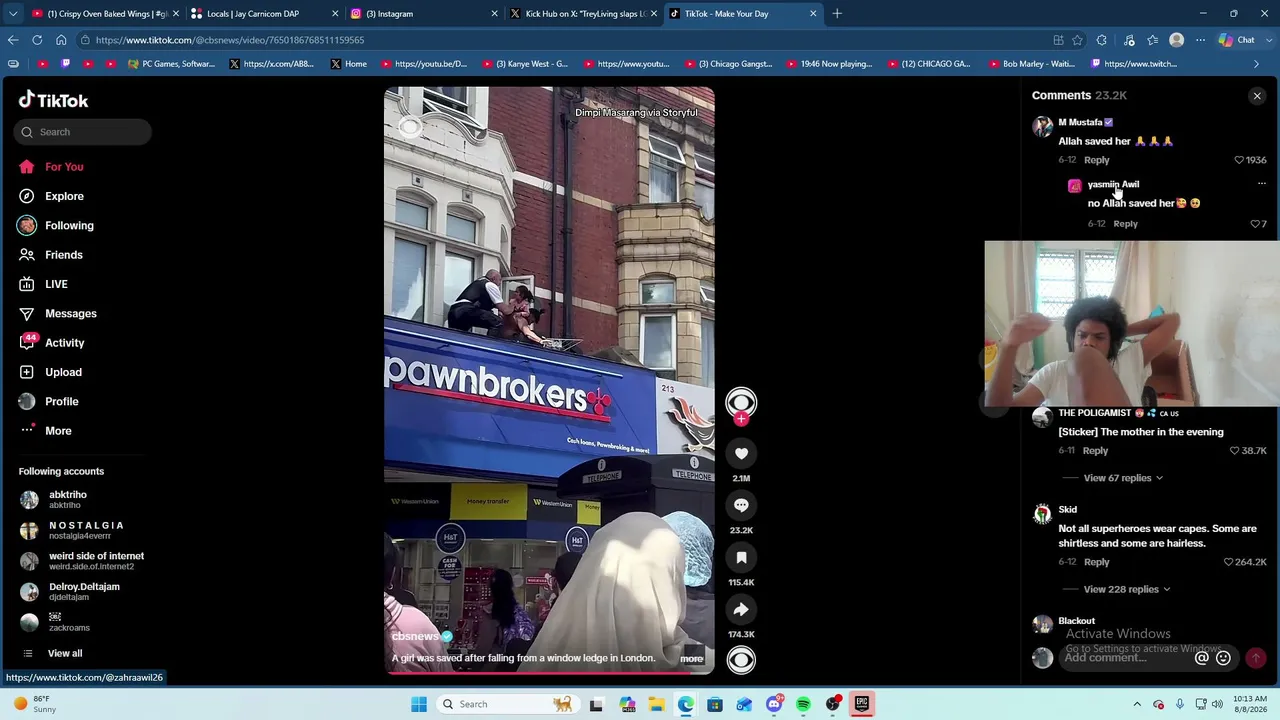Screen dimensions: 1280x720
Task: Like yasmiin Awil's reply
Action: tap(1256, 224)
